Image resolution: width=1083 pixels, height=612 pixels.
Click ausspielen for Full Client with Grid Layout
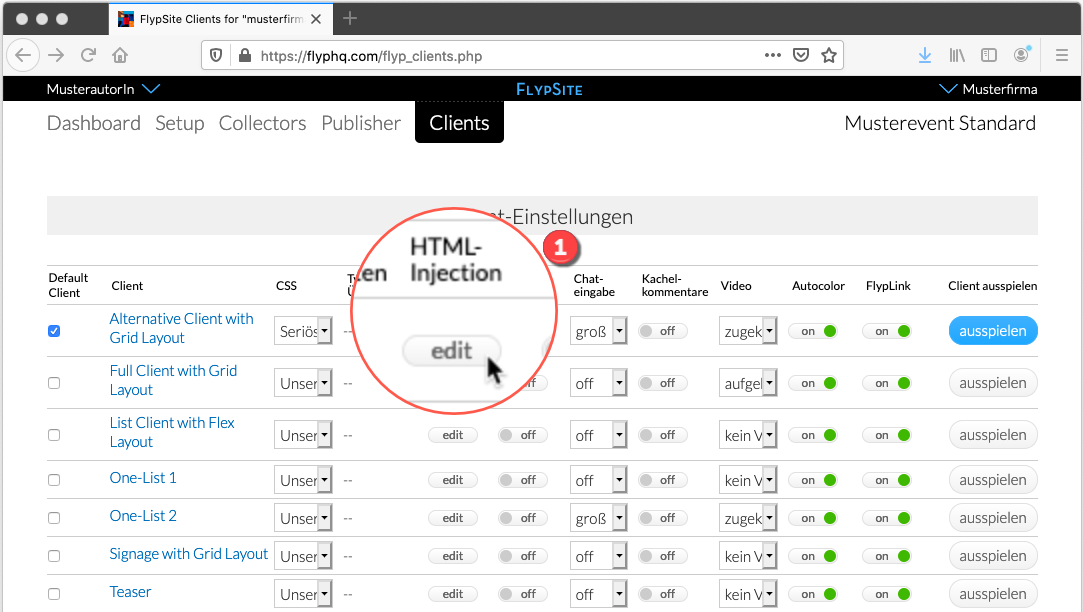click(x=993, y=383)
